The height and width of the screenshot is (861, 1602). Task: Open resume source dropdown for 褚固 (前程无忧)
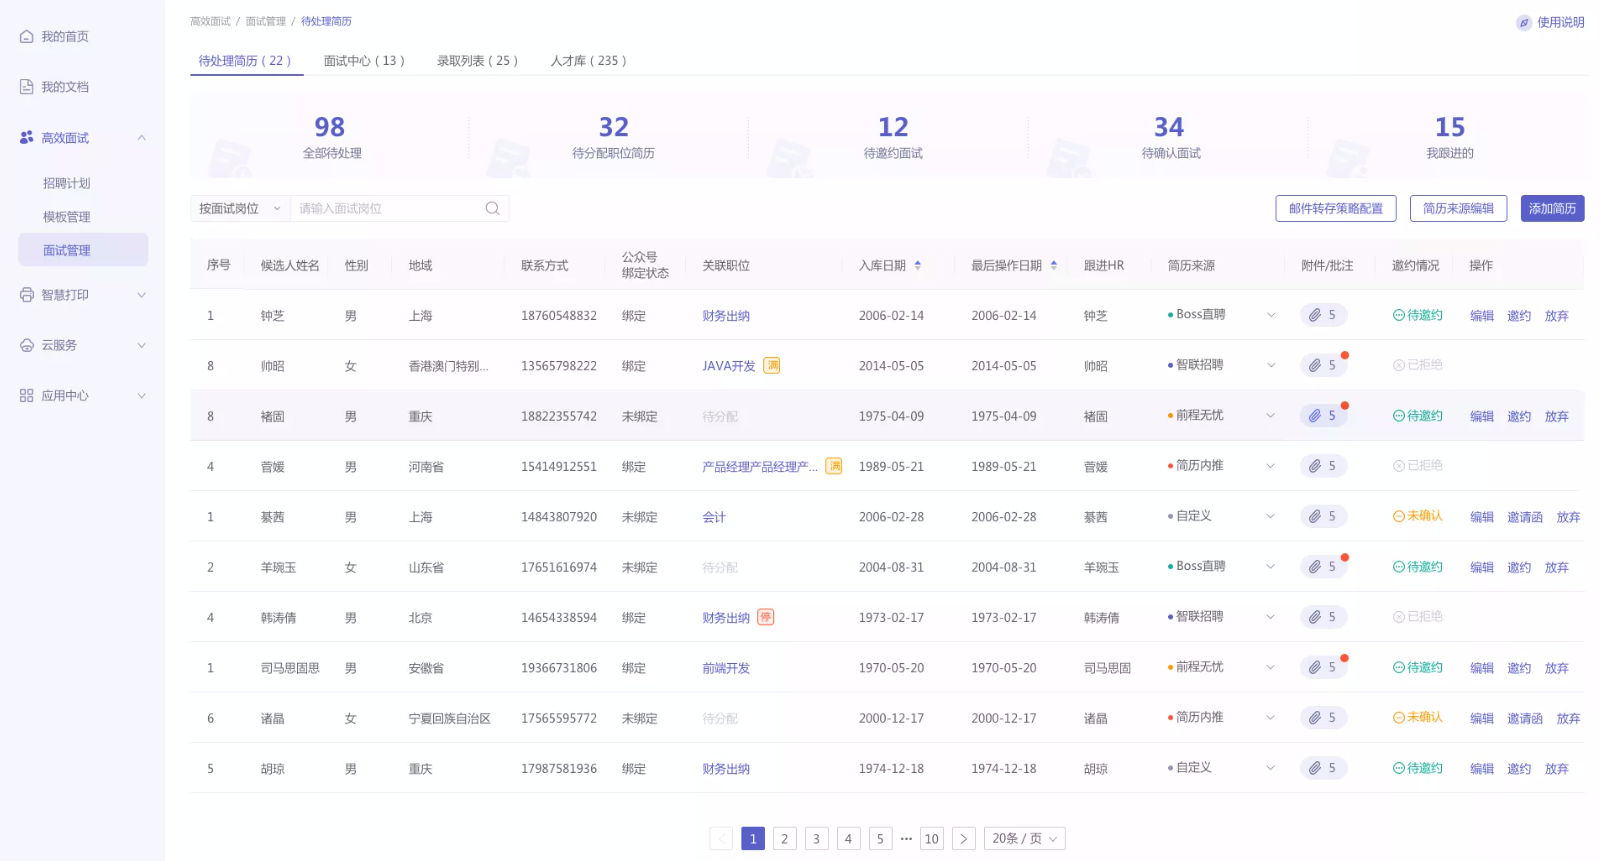point(1271,416)
